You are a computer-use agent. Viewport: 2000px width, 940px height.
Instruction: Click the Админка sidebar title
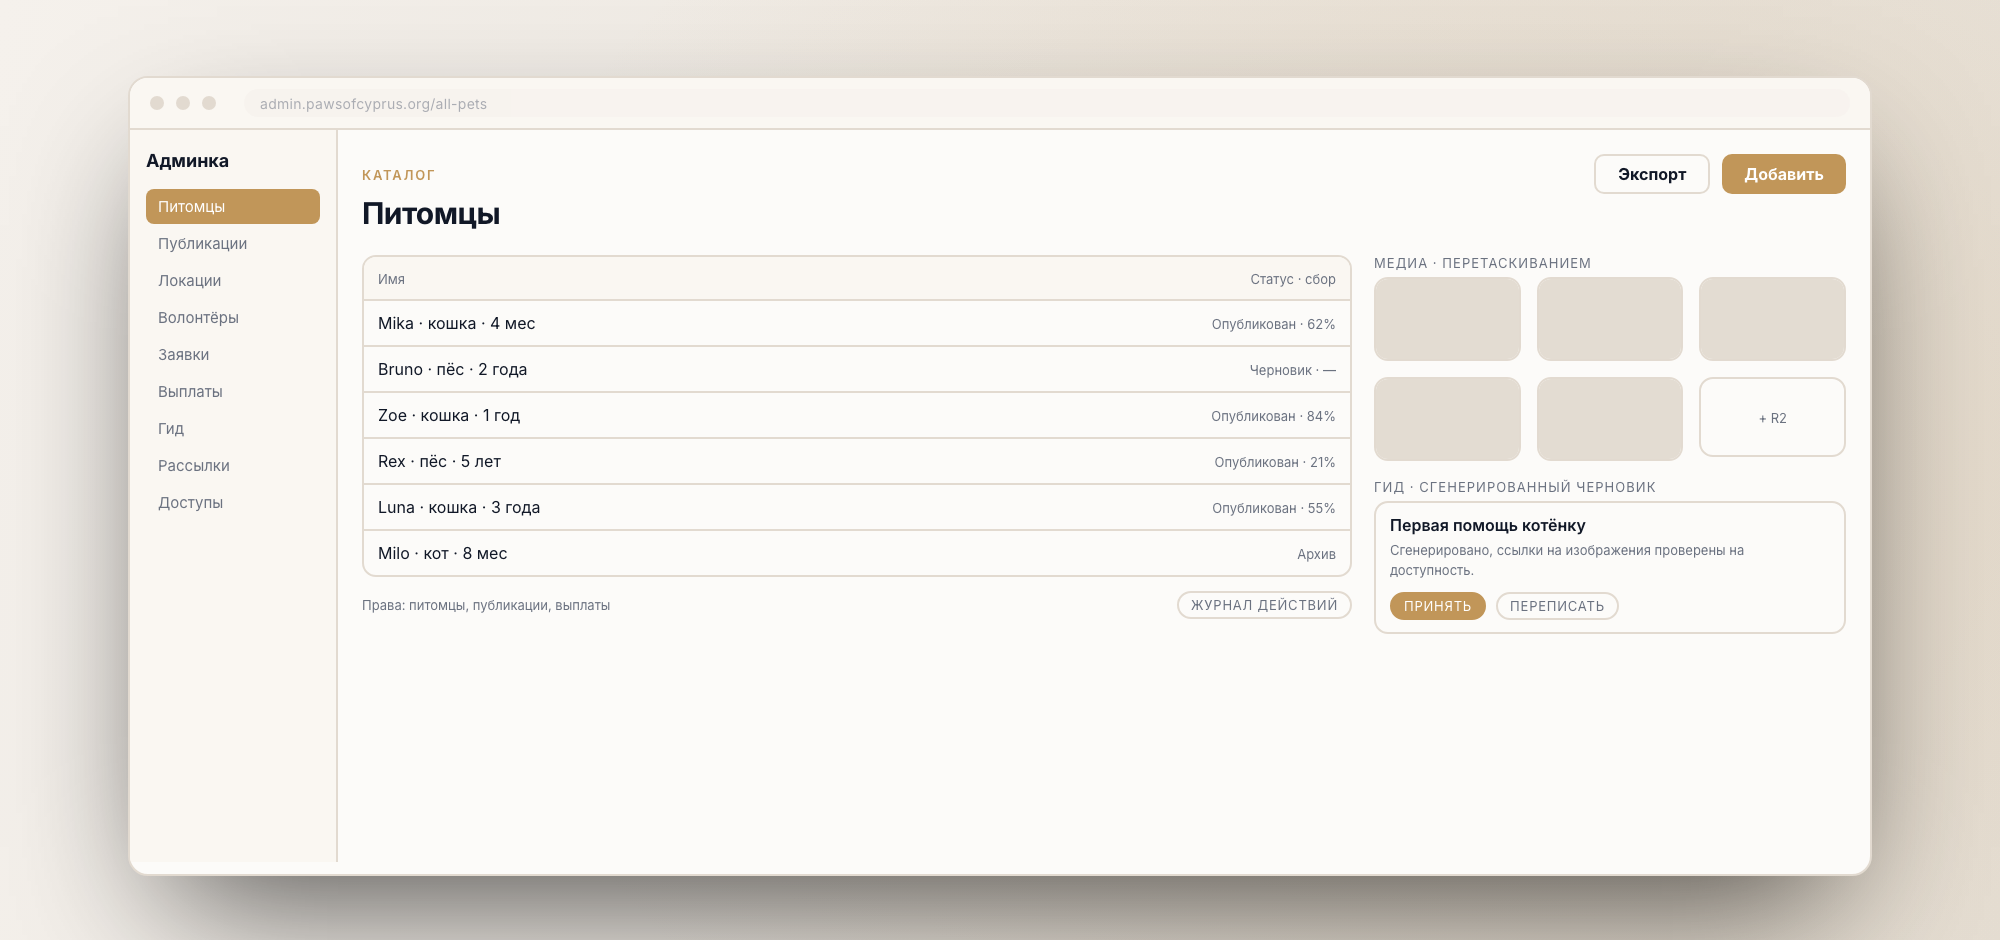[x=187, y=161]
